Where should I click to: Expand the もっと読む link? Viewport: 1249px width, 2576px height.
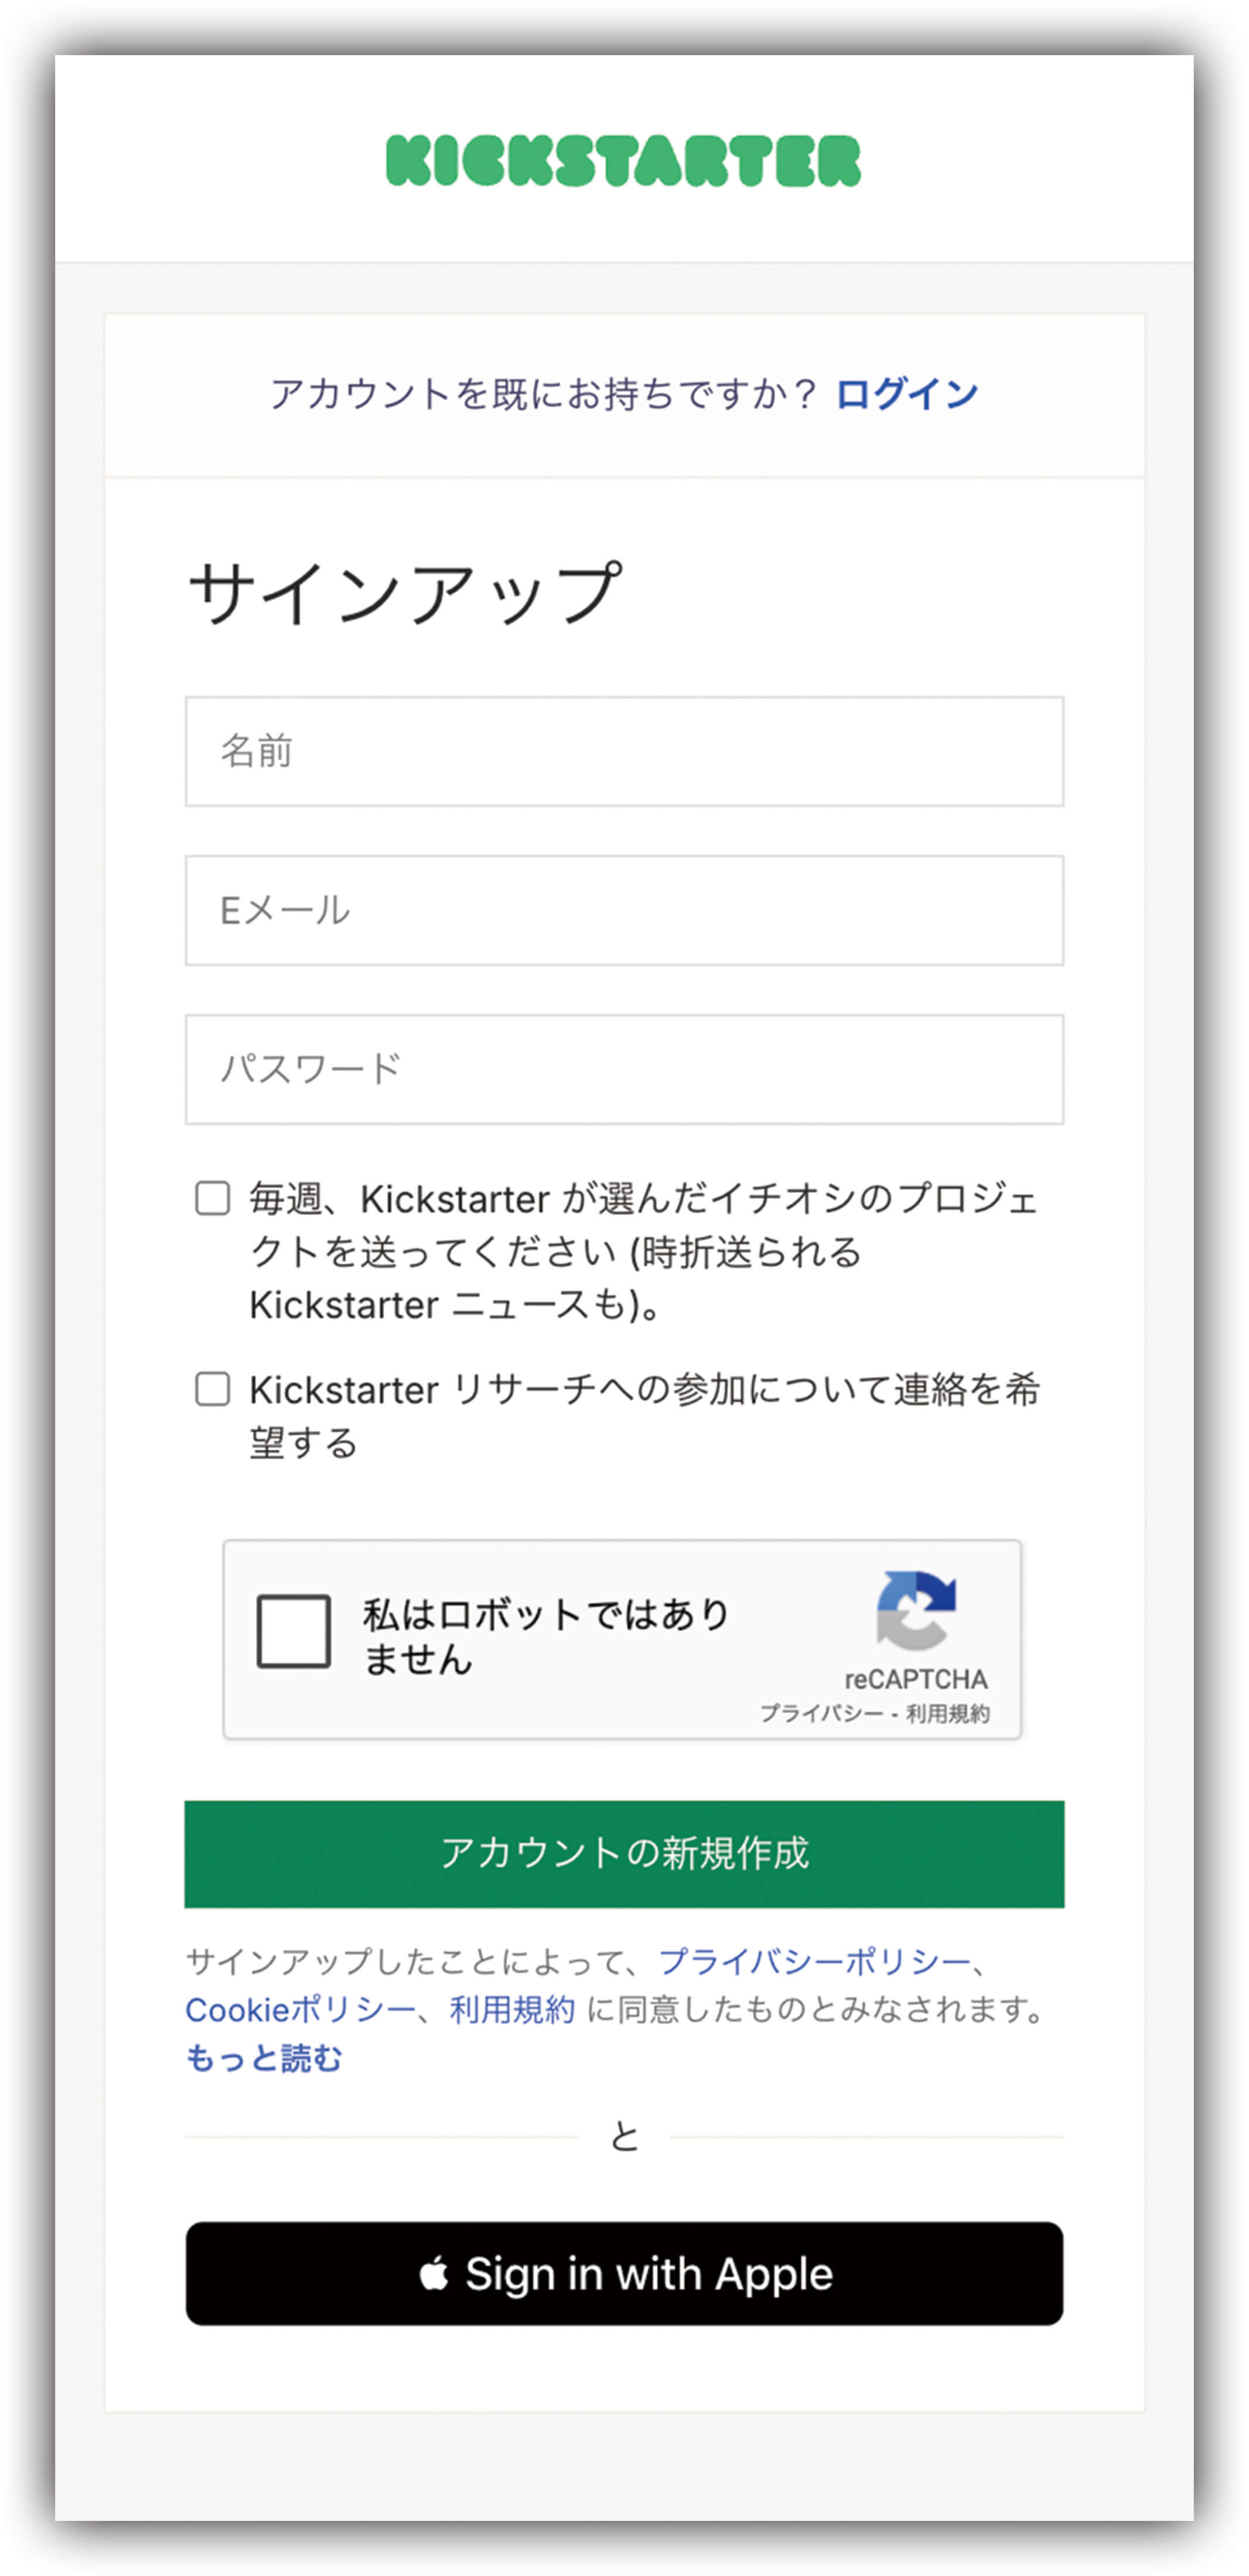(x=264, y=2058)
